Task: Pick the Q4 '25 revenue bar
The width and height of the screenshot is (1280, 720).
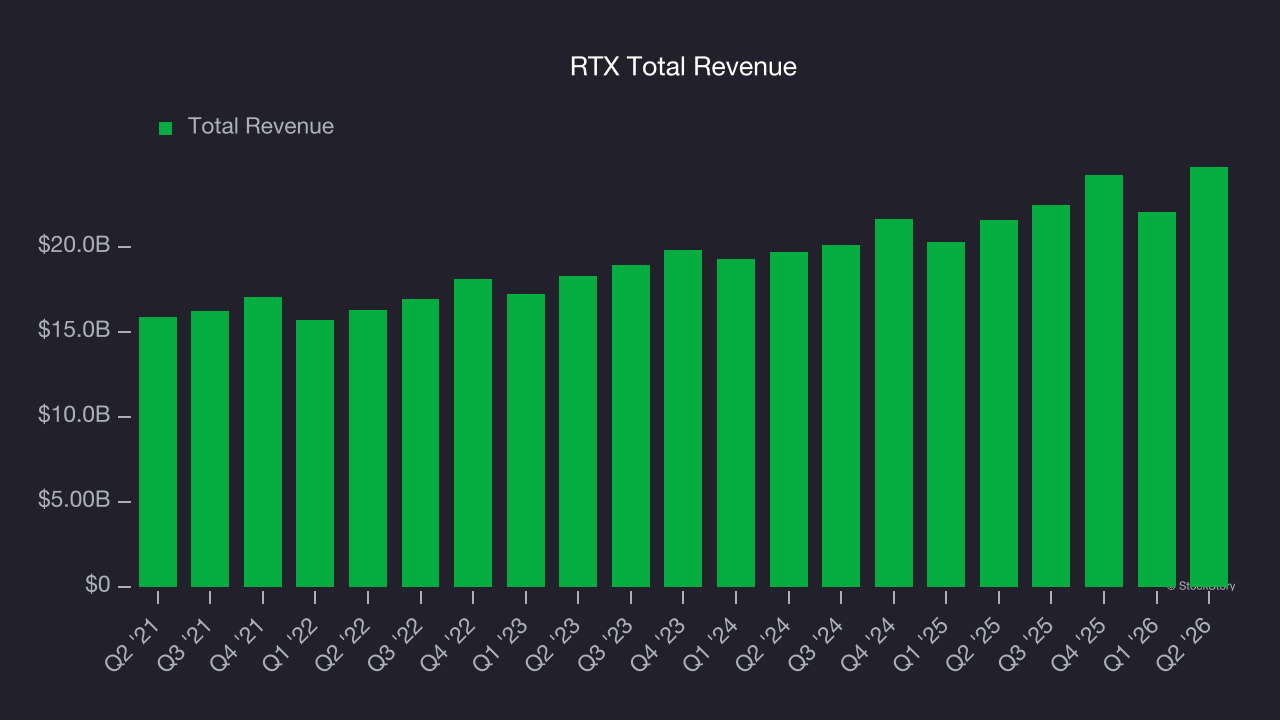Action: click(x=1104, y=381)
